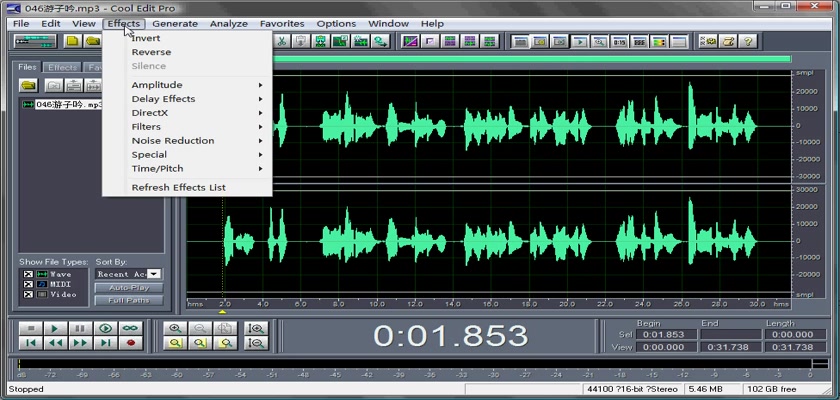Viewport: 840px width, 400px height.
Task: Open the View menu
Action: (84, 24)
